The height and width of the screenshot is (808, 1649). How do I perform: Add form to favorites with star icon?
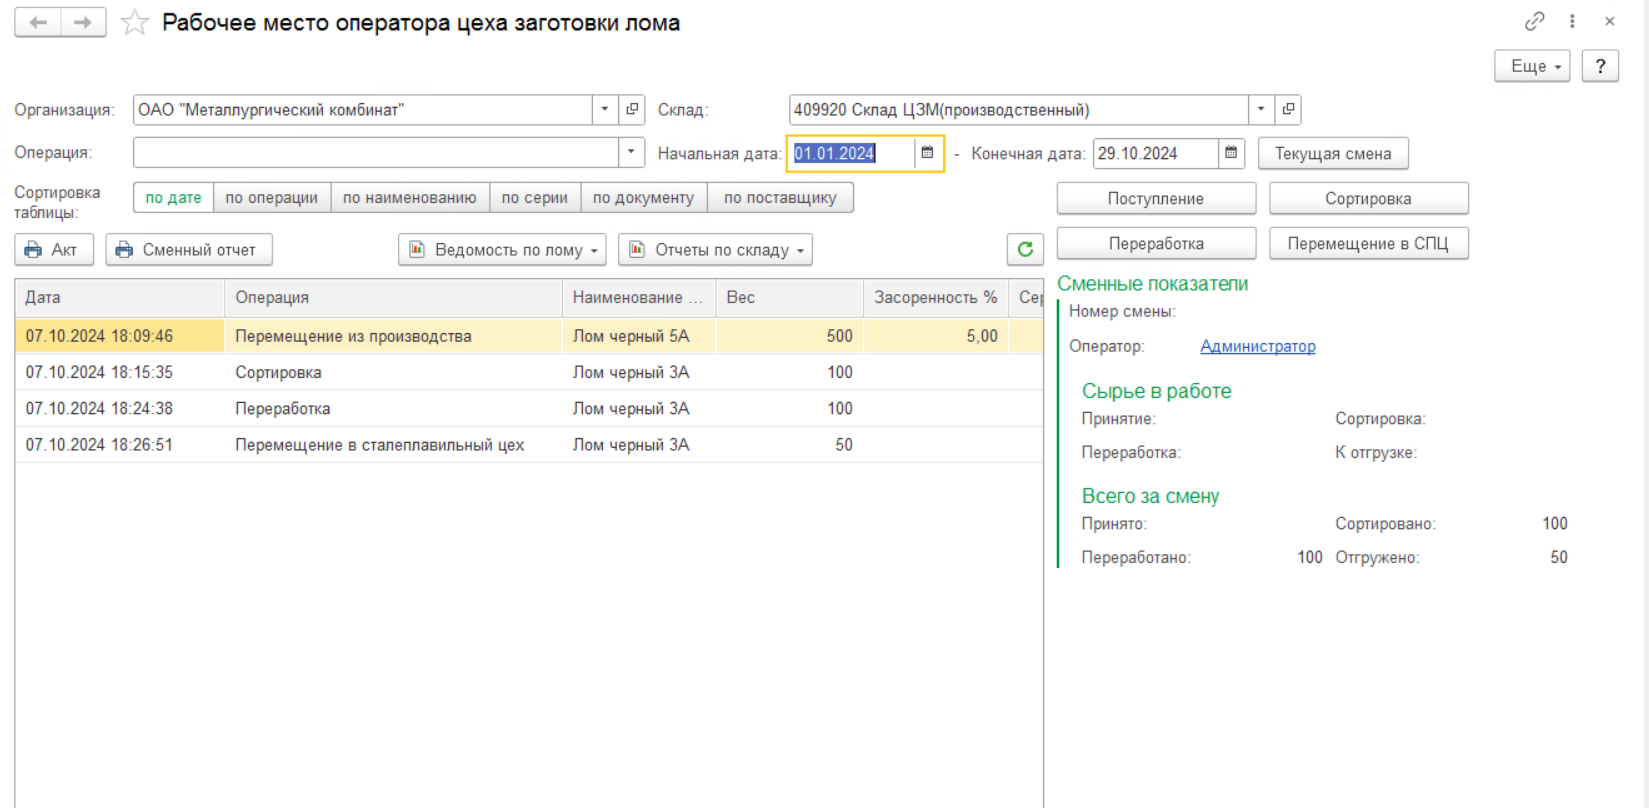[134, 23]
